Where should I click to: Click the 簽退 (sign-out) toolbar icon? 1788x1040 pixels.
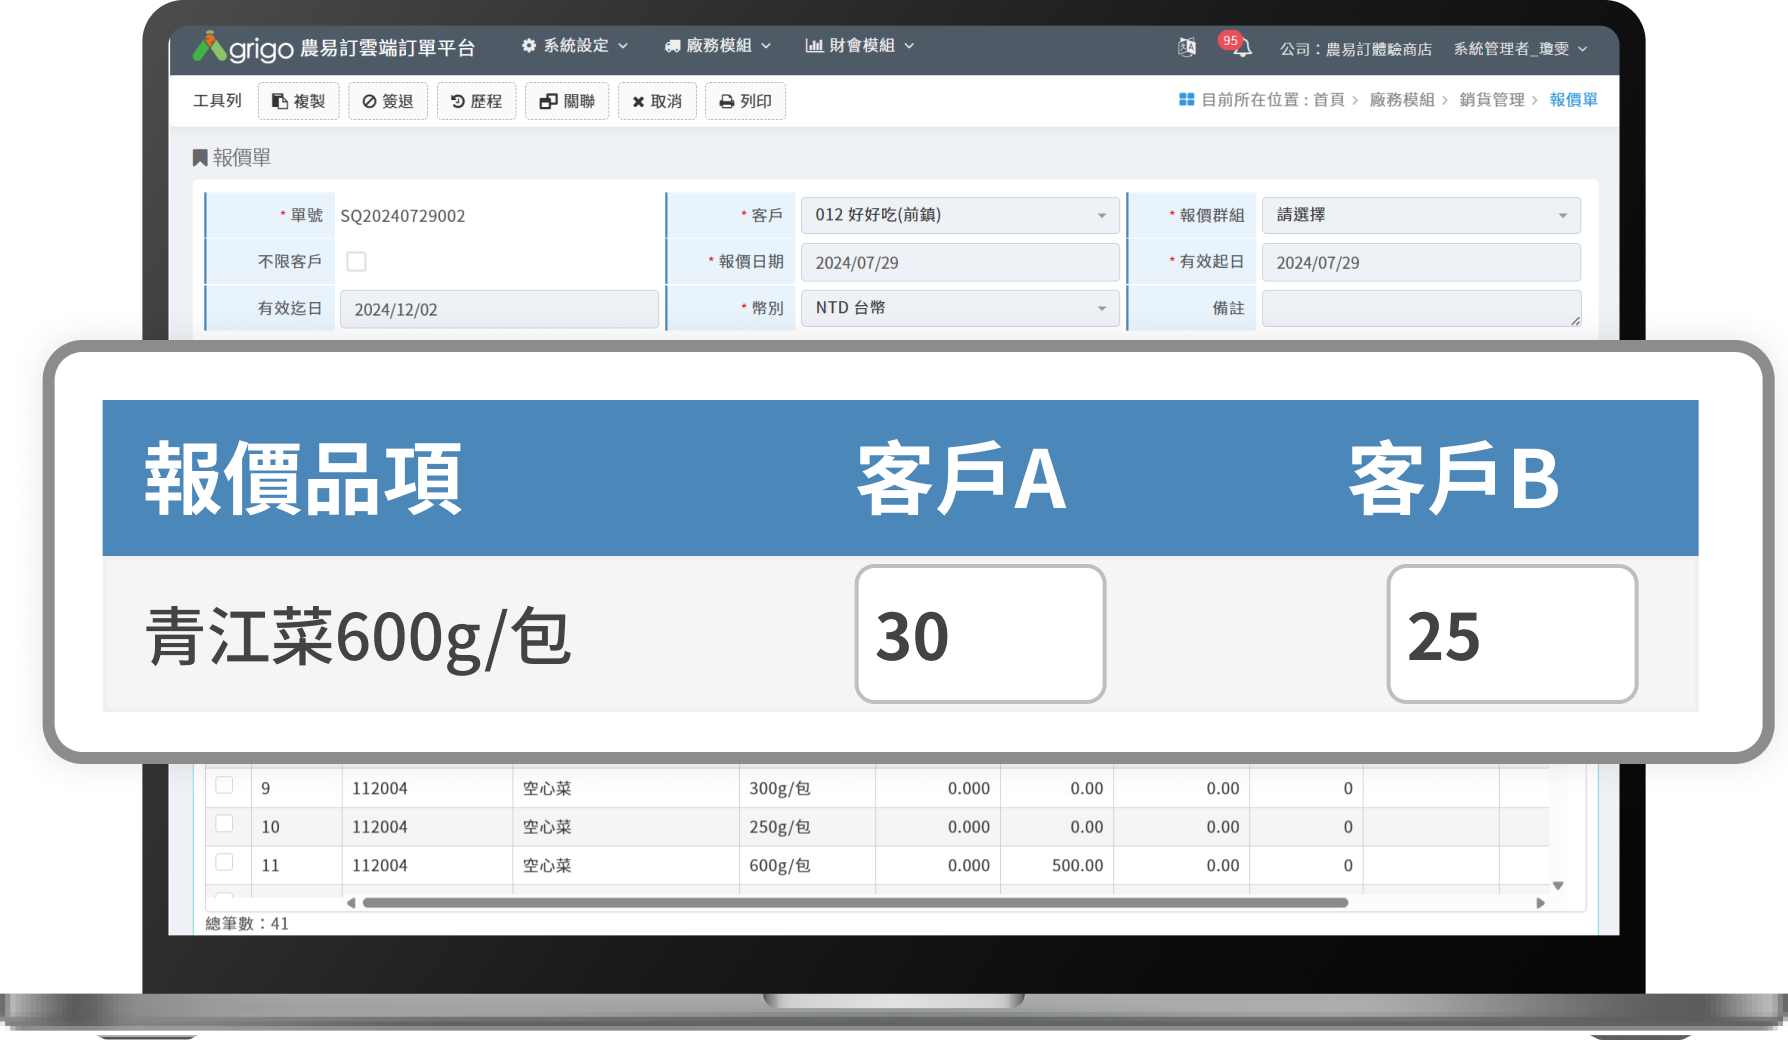coord(388,101)
